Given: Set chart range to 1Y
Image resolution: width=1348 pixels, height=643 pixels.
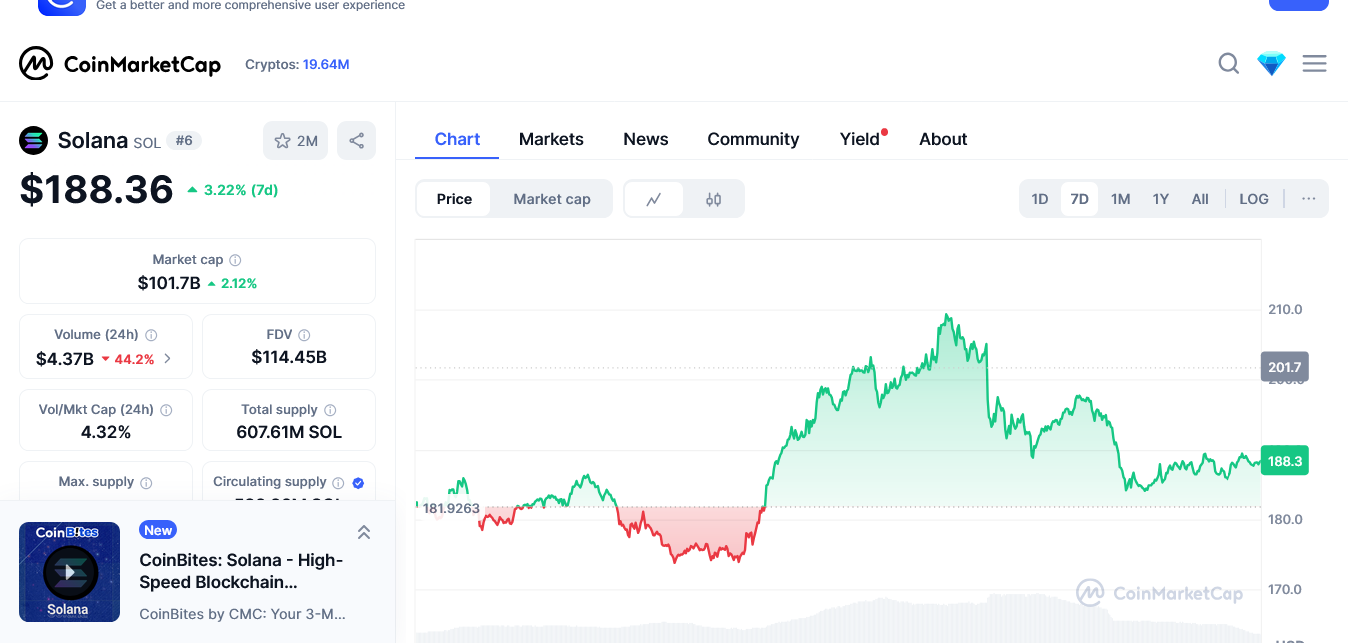Looking at the screenshot, I should pos(1160,199).
